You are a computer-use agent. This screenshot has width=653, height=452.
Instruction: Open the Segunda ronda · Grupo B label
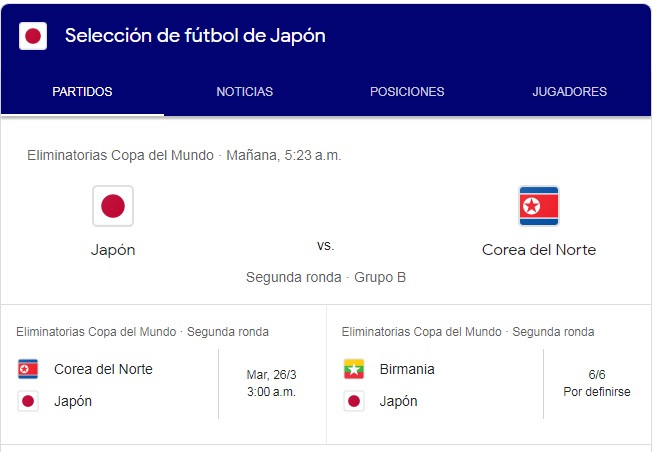click(x=326, y=277)
